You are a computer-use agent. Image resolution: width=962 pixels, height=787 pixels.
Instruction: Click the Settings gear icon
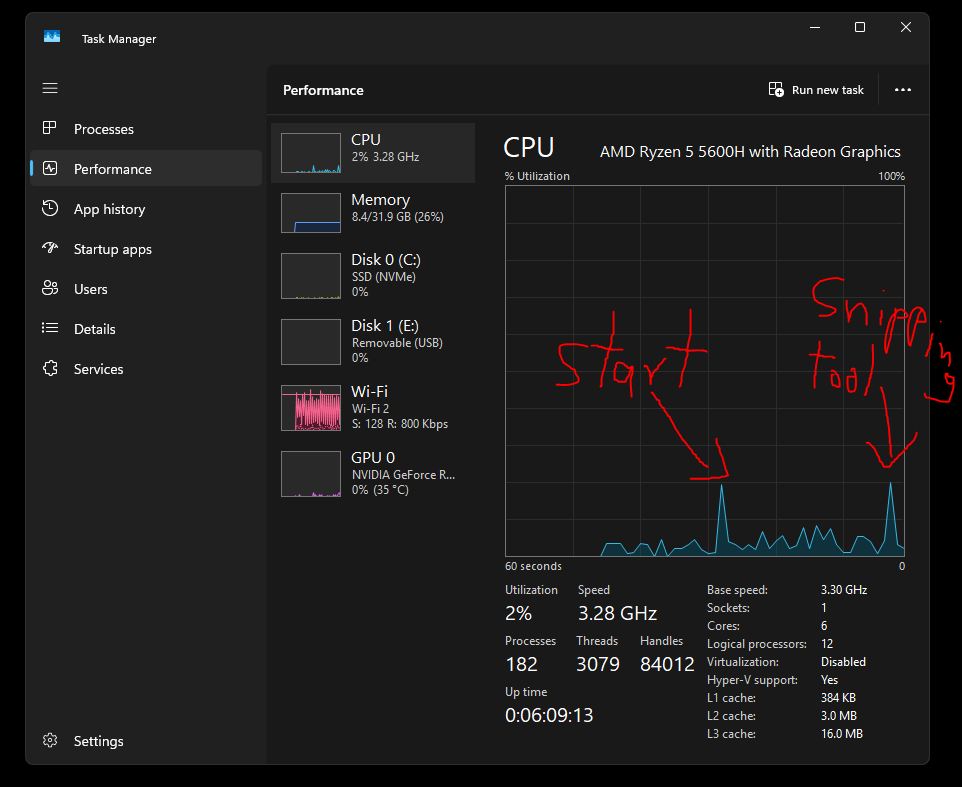(x=50, y=740)
